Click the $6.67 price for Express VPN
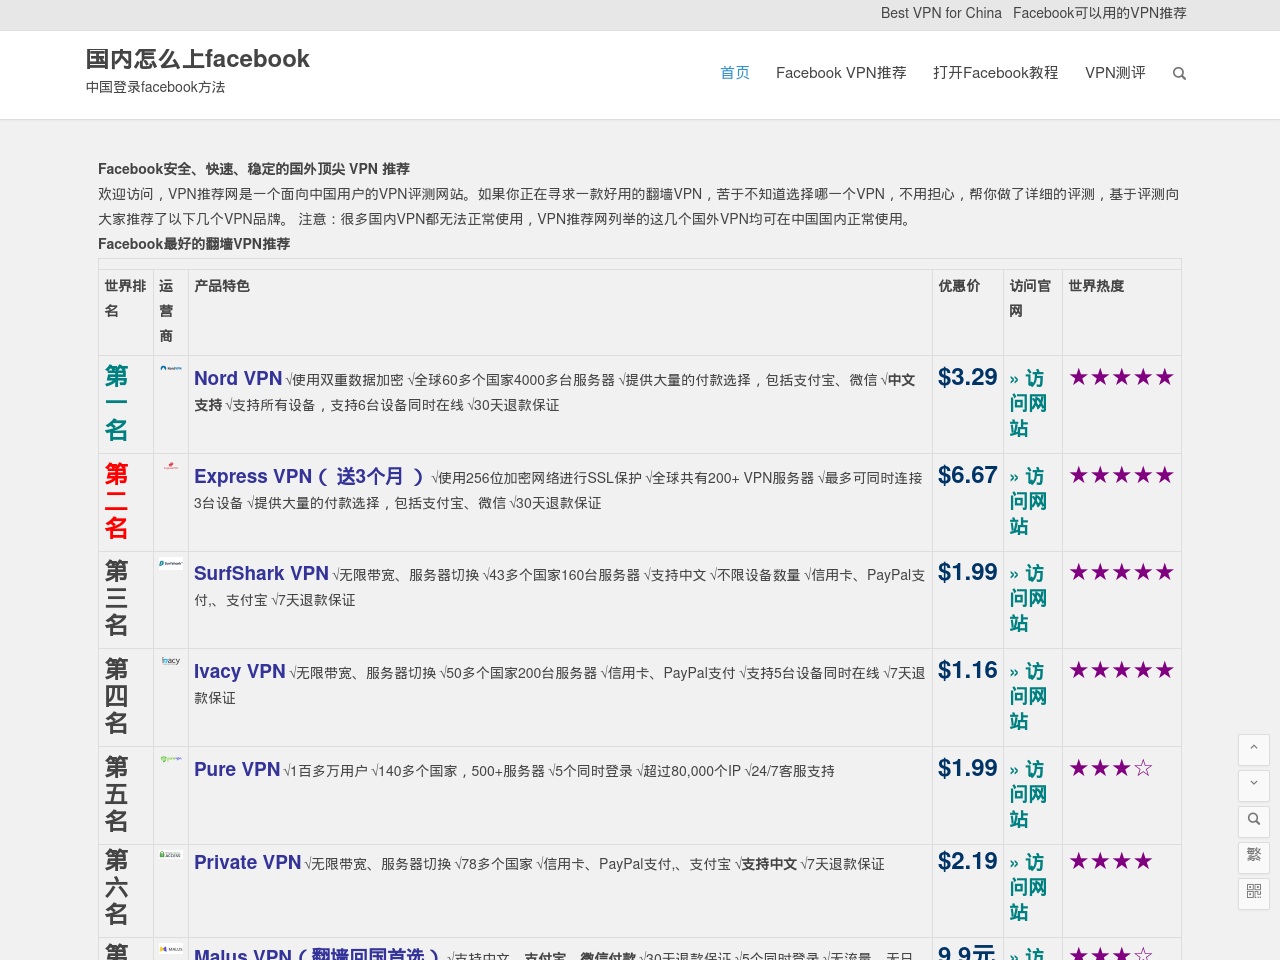1280x960 pixels. pyautogui.click(x=968, y=475)
